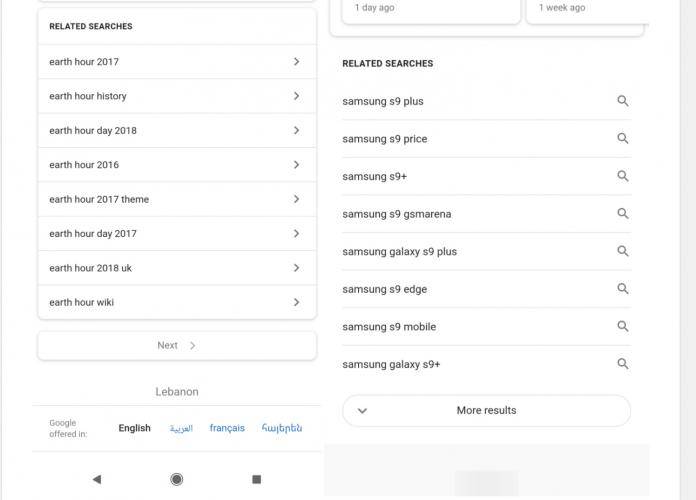Screen dimensions: 696x500
Task: Switch Google language to Arabic
Action: coord(181,429)
